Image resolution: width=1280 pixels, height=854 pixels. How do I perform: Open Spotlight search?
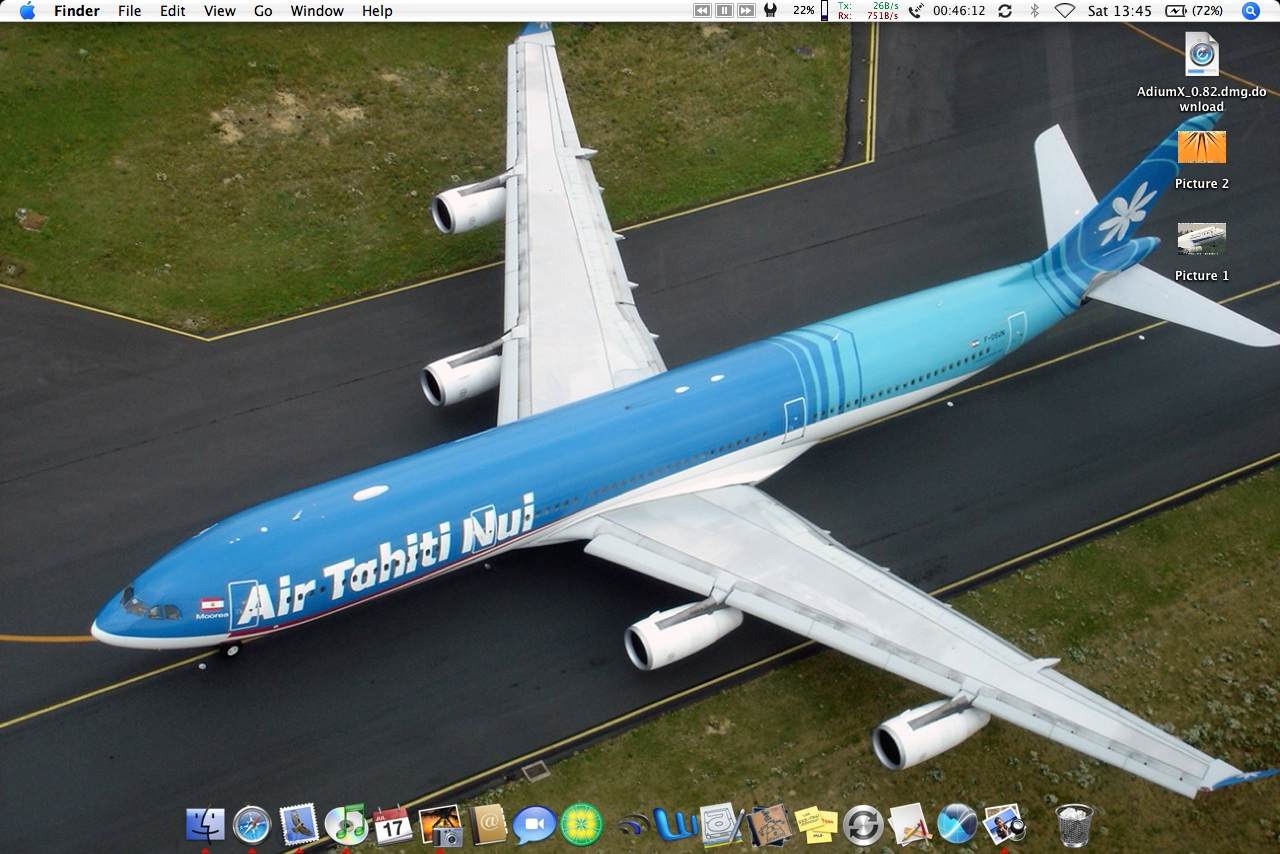(1251, 11)
